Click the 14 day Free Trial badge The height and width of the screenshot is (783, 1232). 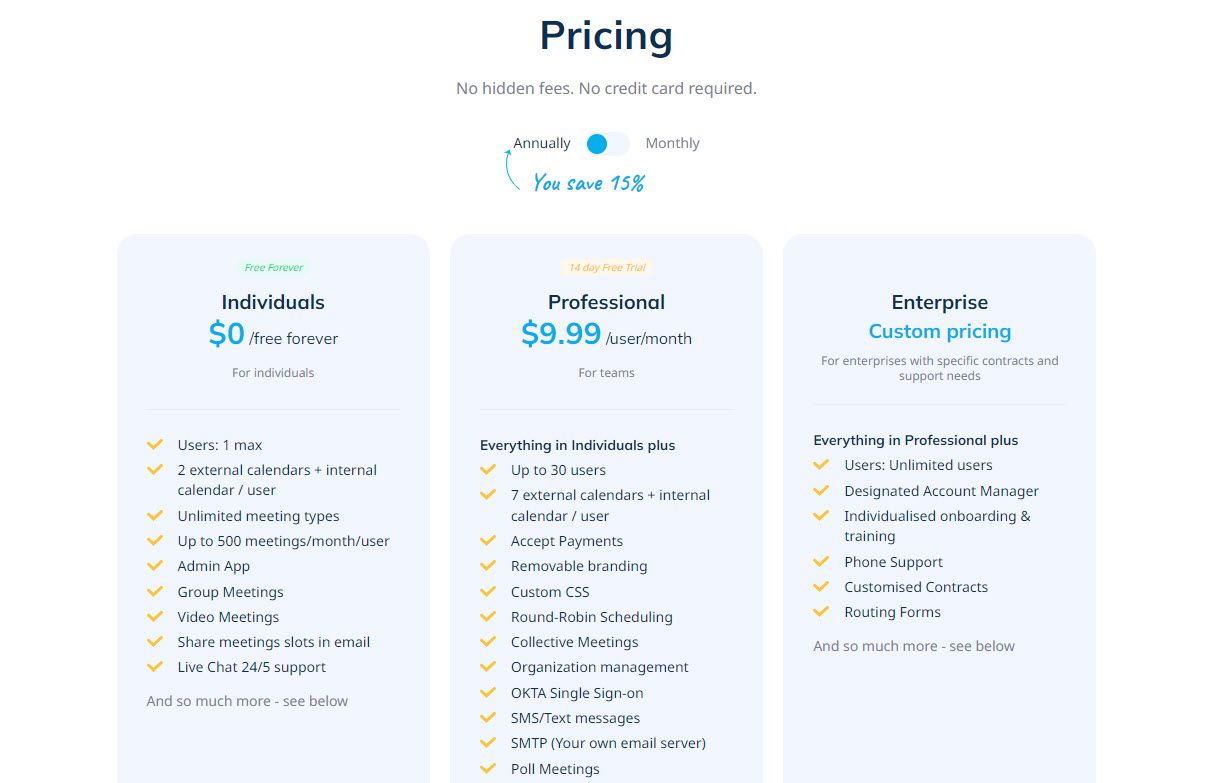click(606, 267)
